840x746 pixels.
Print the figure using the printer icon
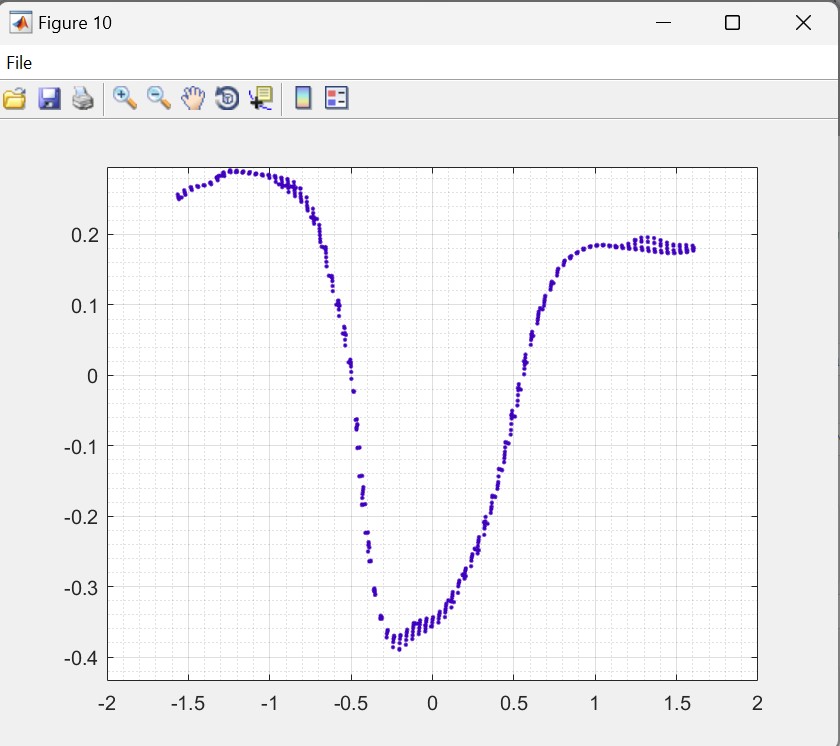(x=83, y=98)
